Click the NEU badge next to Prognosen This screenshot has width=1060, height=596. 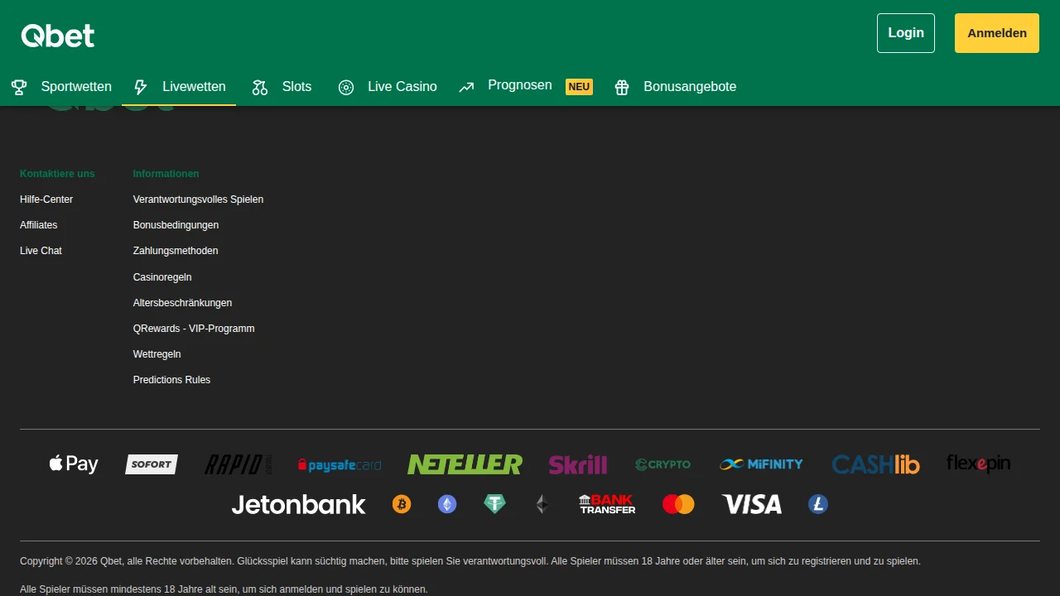(579, 86)
